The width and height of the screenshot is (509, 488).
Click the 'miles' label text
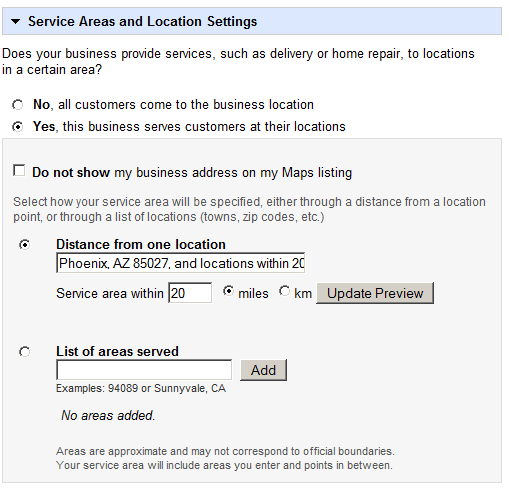pyautogui.click(x=253, y=293)
